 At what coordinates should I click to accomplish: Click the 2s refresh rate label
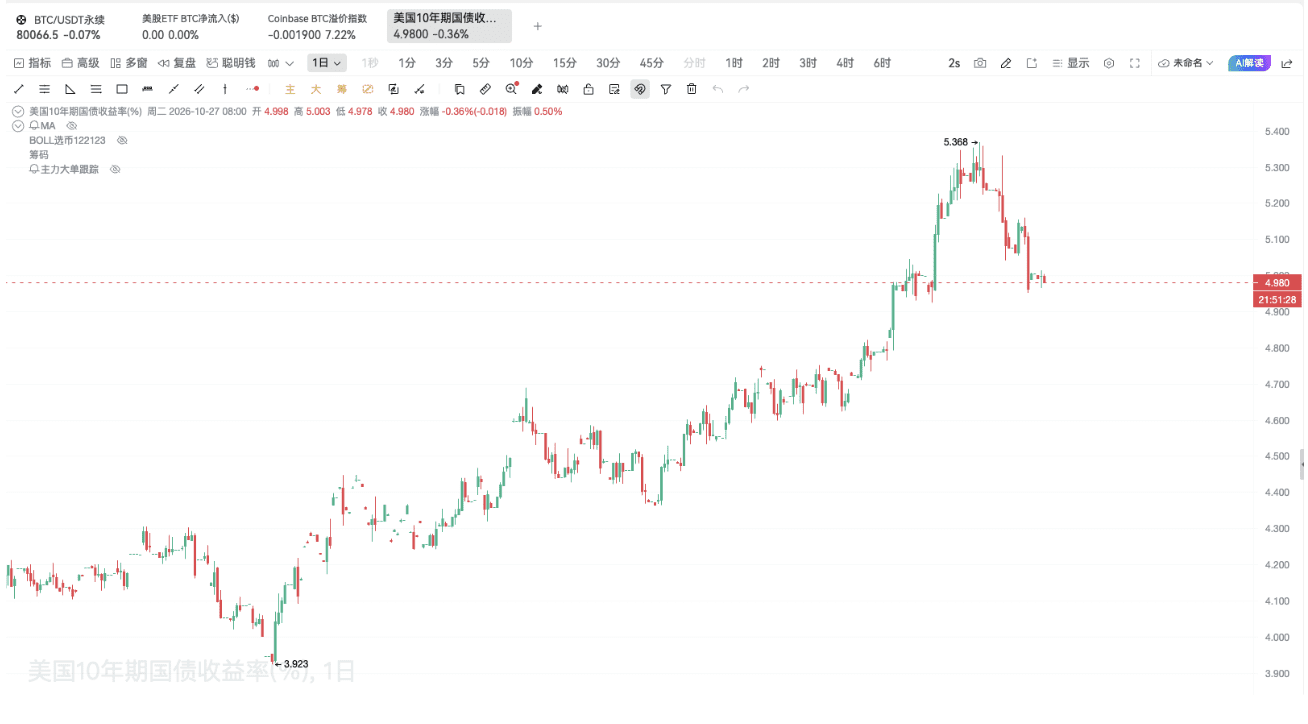954,63
